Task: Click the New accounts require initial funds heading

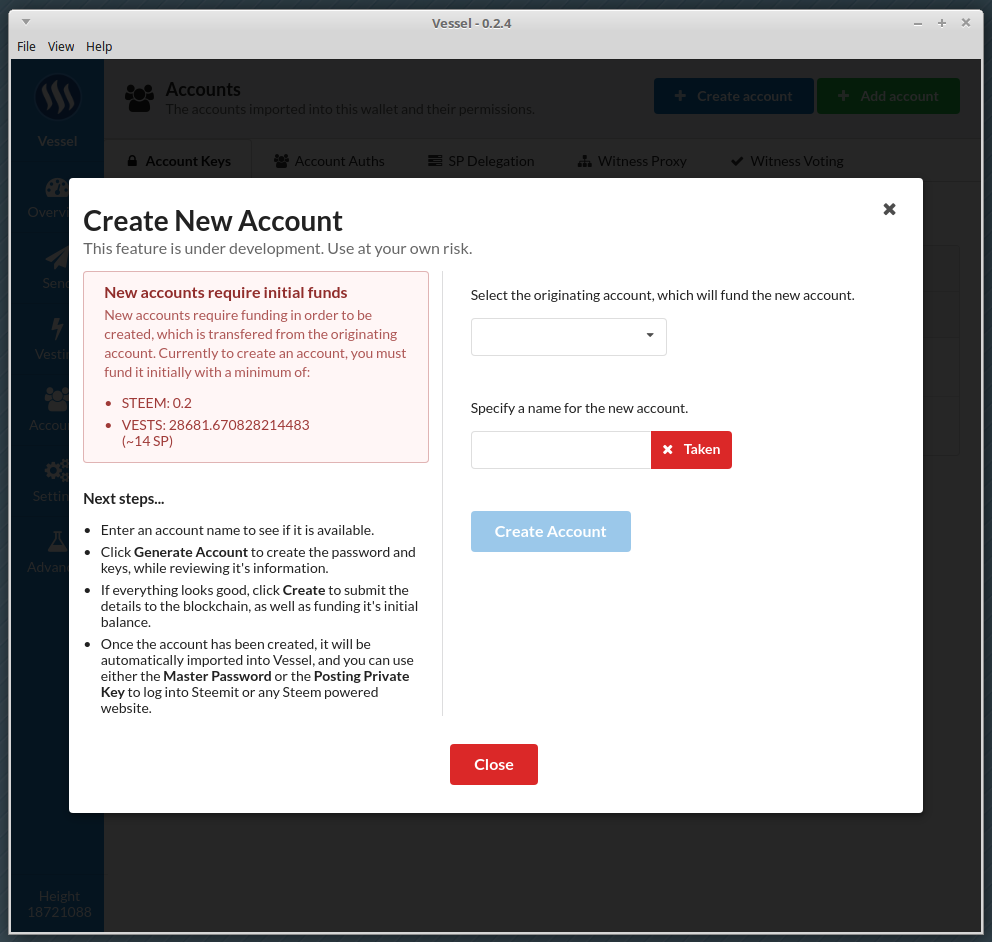Action: click(x=226, y=292)
